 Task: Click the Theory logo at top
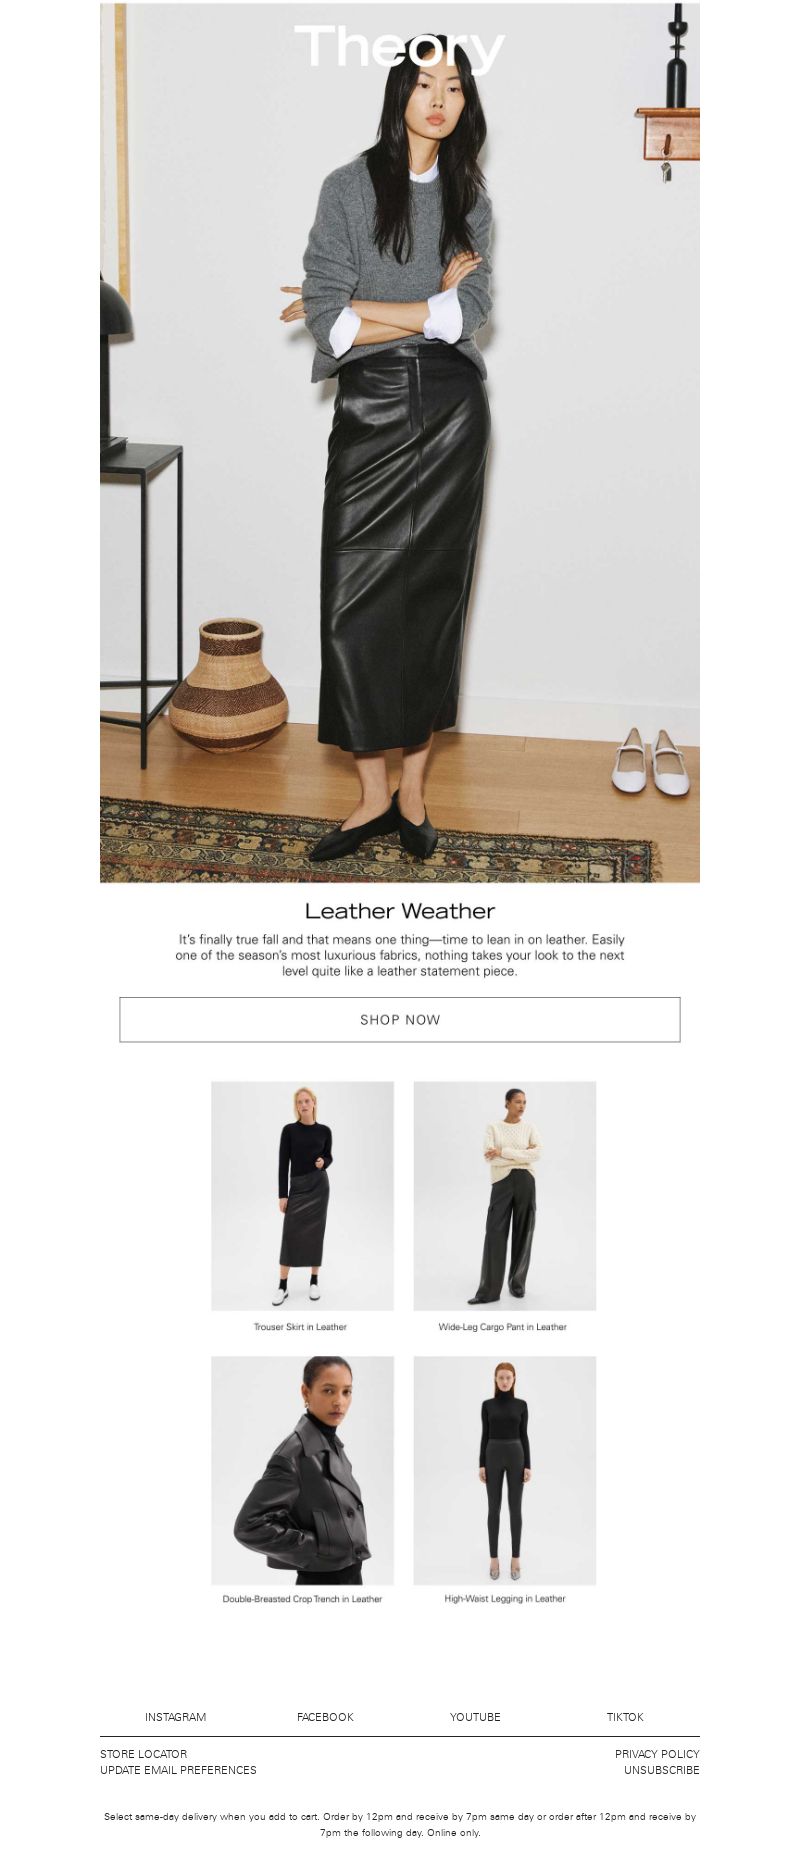click(399, 48)
